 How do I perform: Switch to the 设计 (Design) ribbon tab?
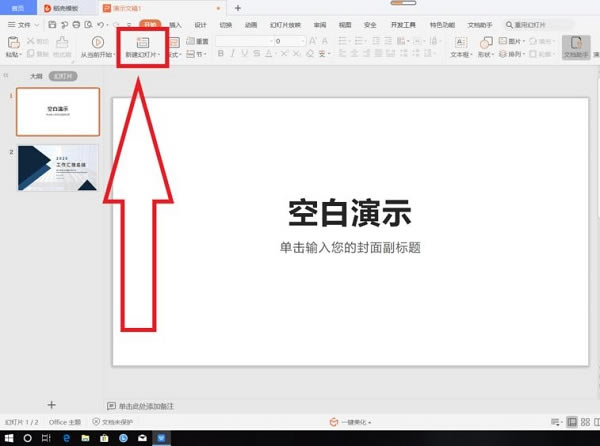[200, 23]
